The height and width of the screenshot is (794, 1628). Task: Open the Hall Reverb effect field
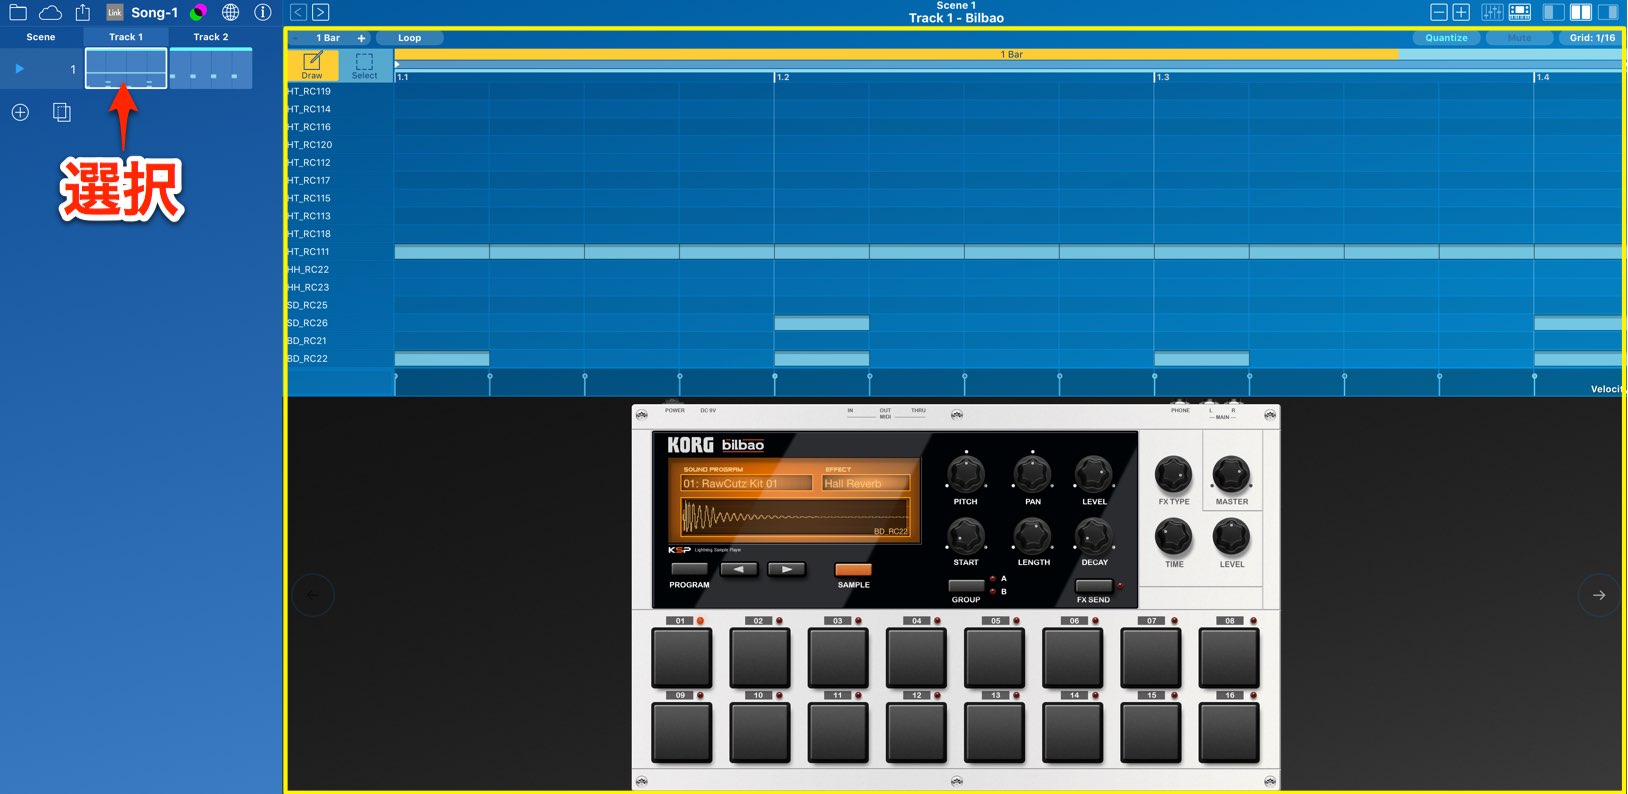(866, 483)
